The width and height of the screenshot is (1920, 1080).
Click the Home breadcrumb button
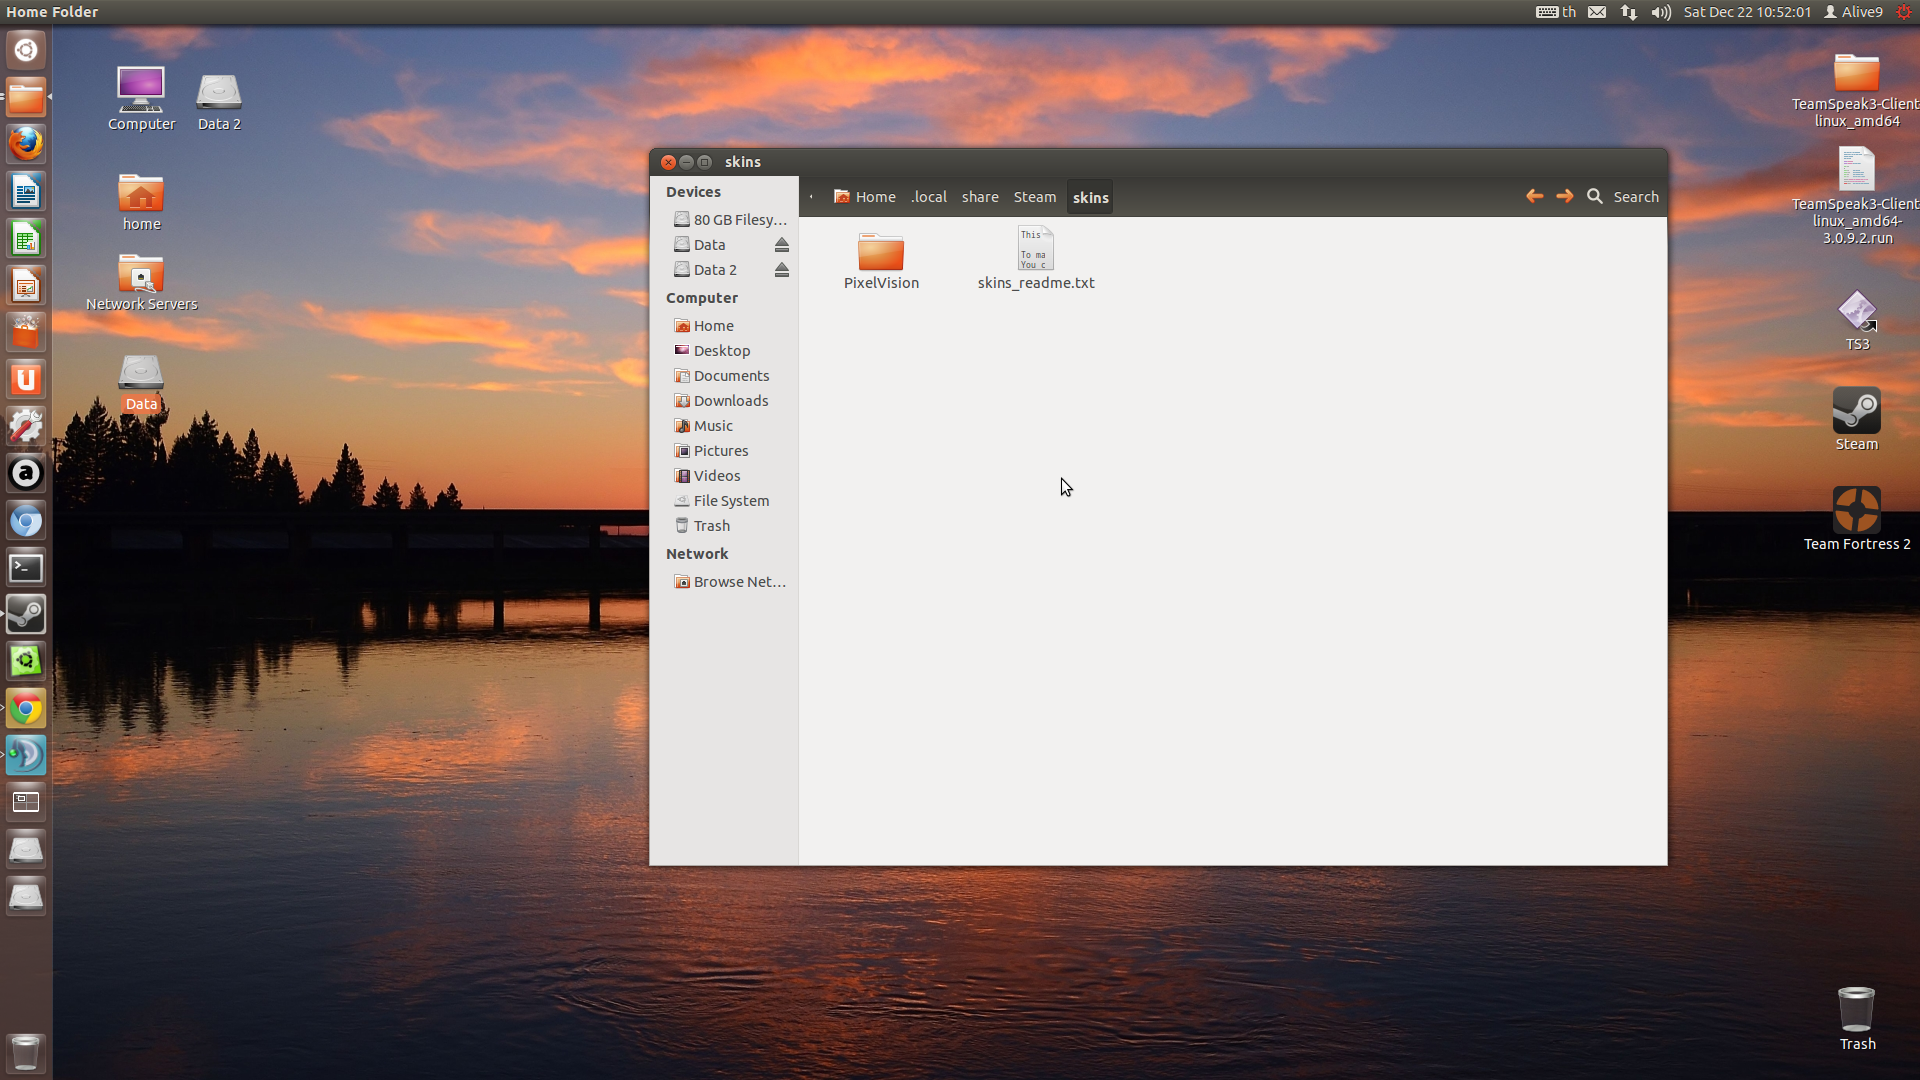865,197
